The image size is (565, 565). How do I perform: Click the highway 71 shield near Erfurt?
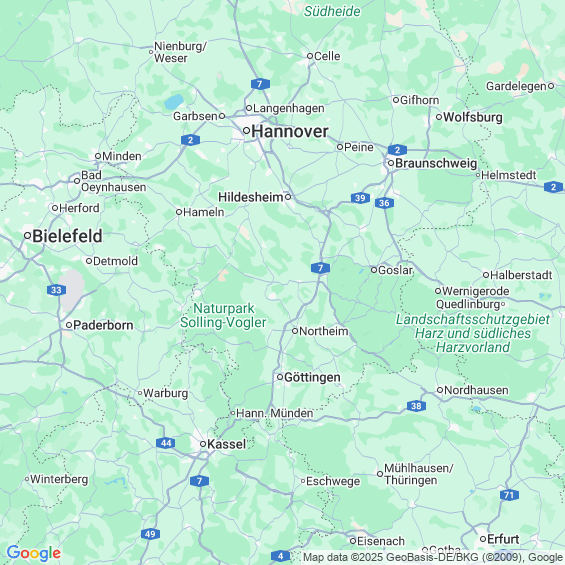click(509, 495)
